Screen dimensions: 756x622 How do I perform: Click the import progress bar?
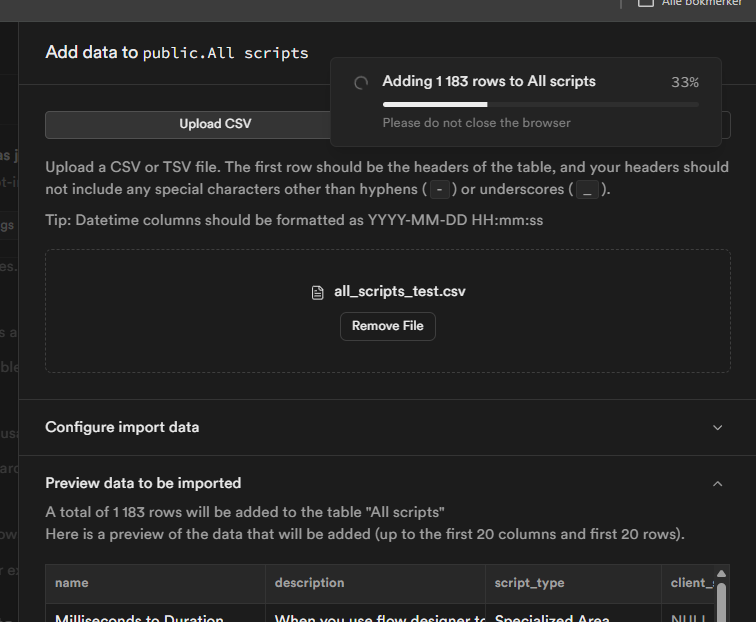(x=540, y=104)
